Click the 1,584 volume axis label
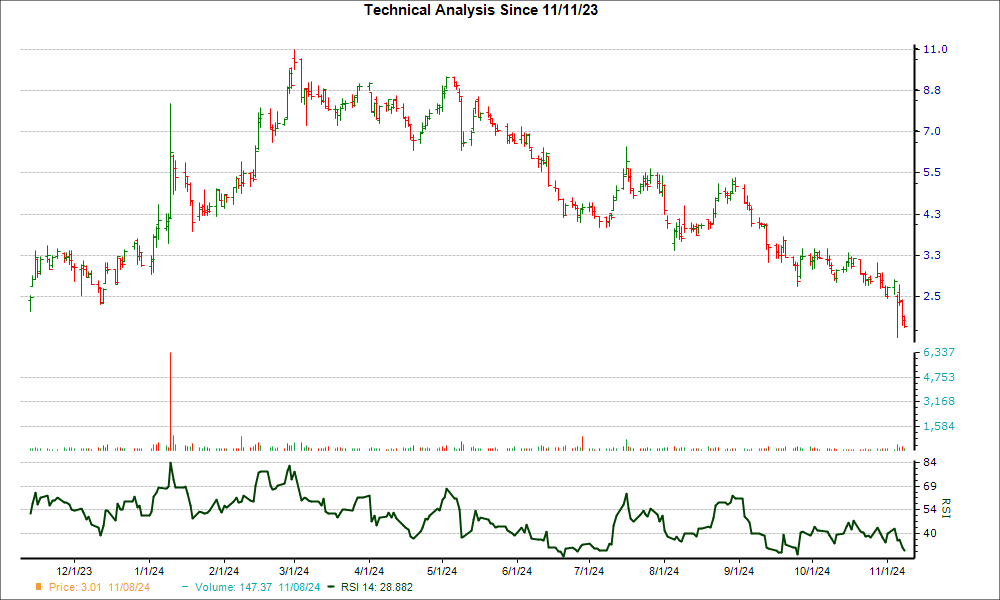1000x600 pixels. pyautogui.click(x=939, y=426)
